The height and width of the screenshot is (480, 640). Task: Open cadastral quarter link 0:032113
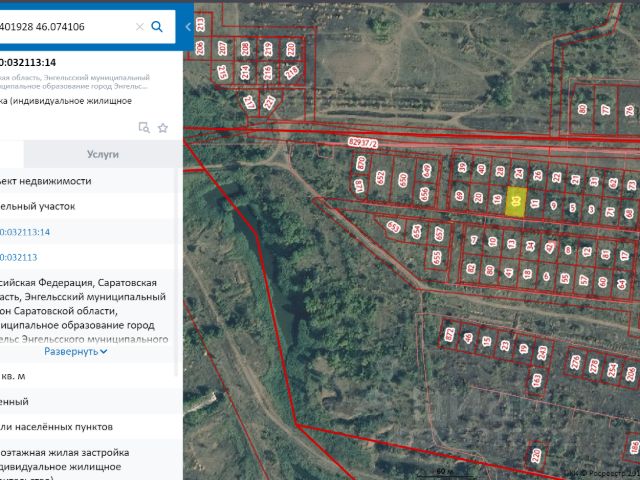coord(19,257)
